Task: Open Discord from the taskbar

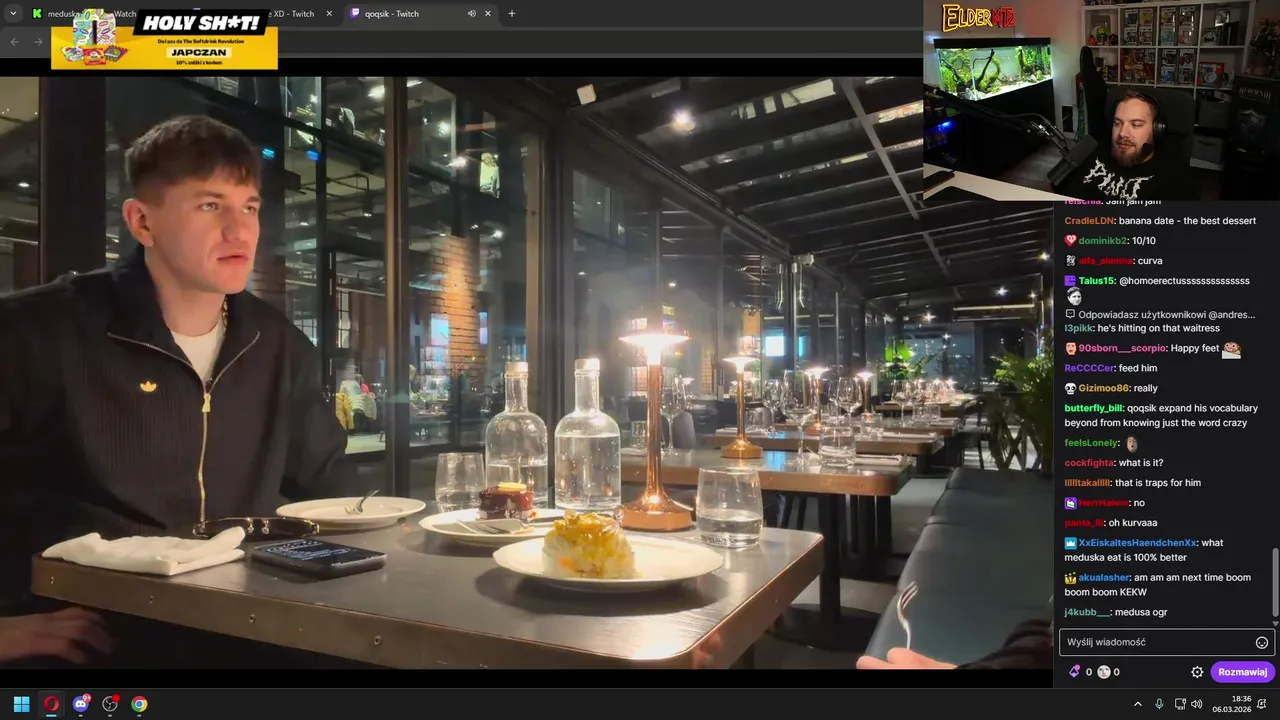Action: pyautogui.click(x=81, y=704)
